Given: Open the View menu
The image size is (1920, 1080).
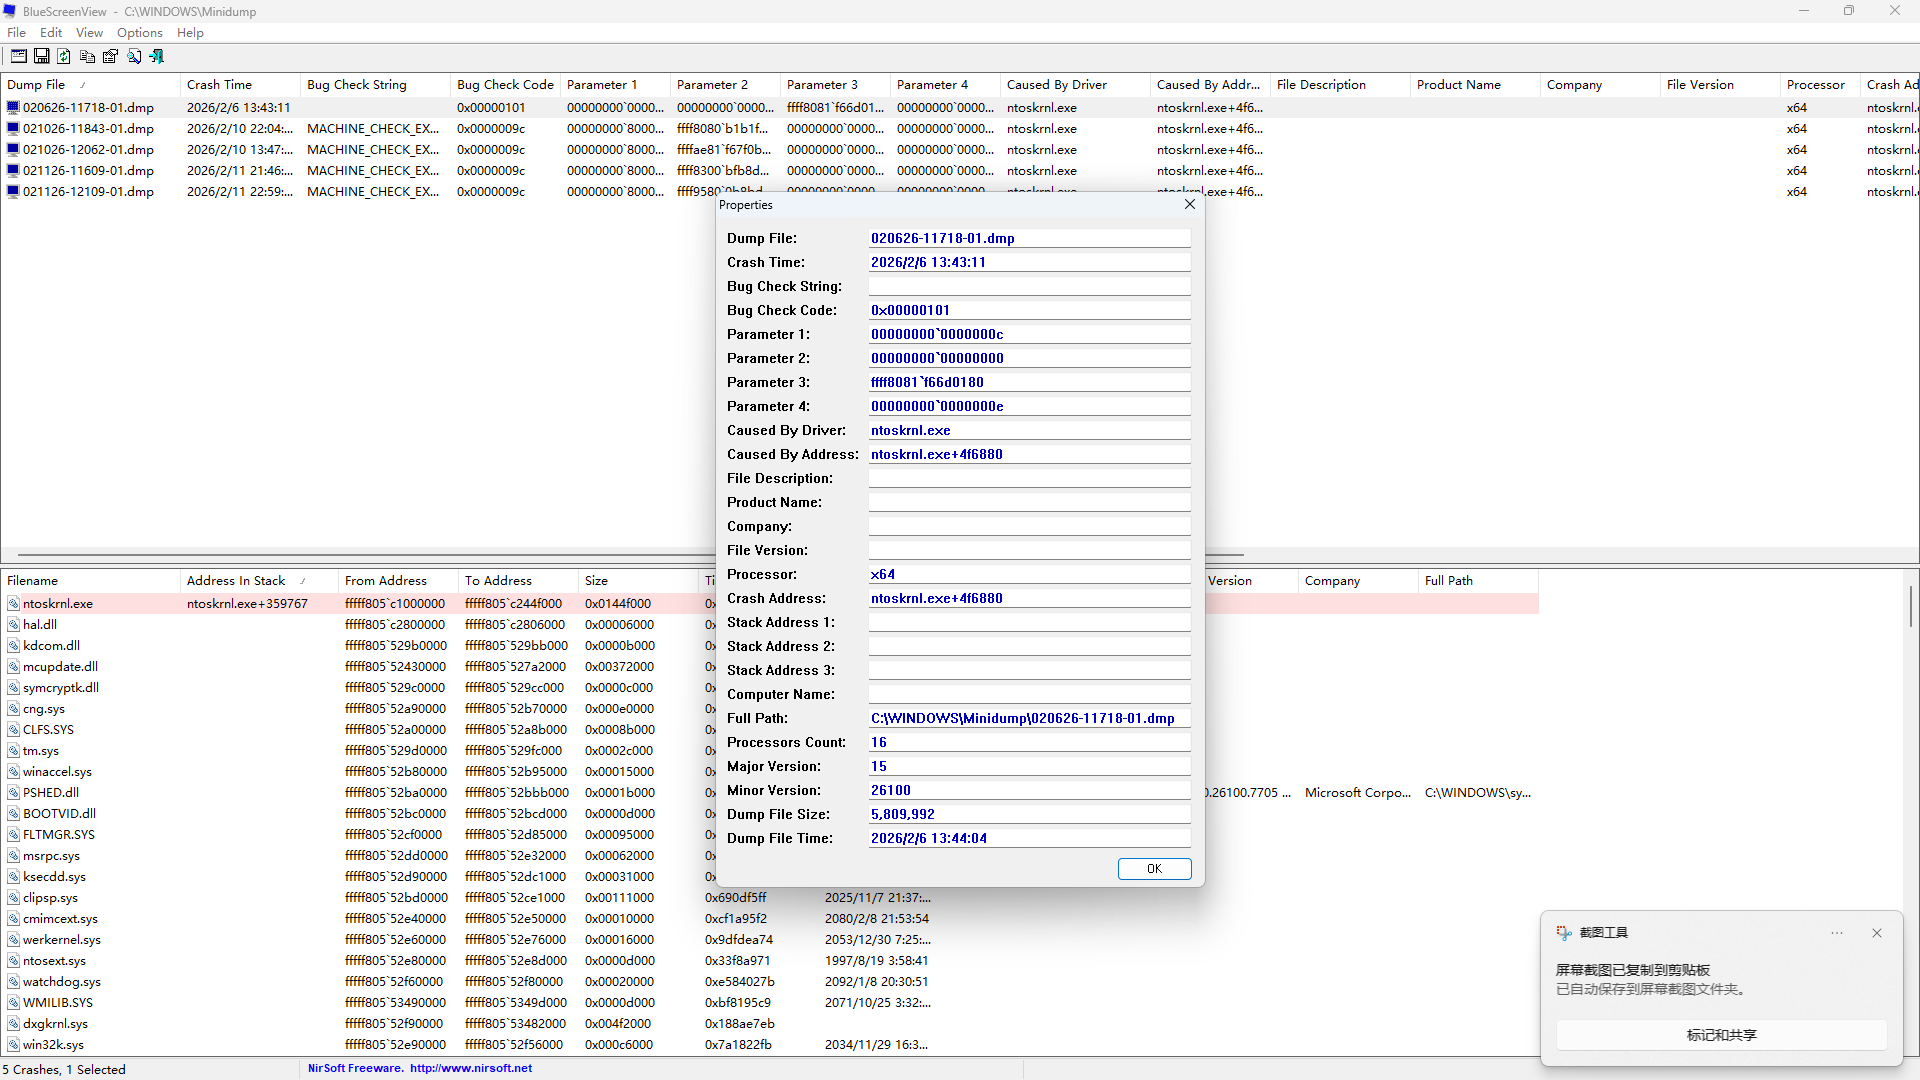Looking at the screenshot, I should tap(89, 33).
